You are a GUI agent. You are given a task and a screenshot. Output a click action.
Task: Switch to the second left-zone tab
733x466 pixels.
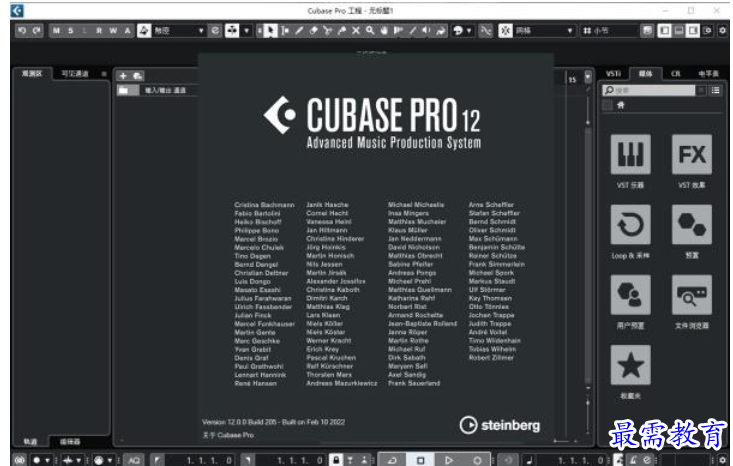coord(75,74)
